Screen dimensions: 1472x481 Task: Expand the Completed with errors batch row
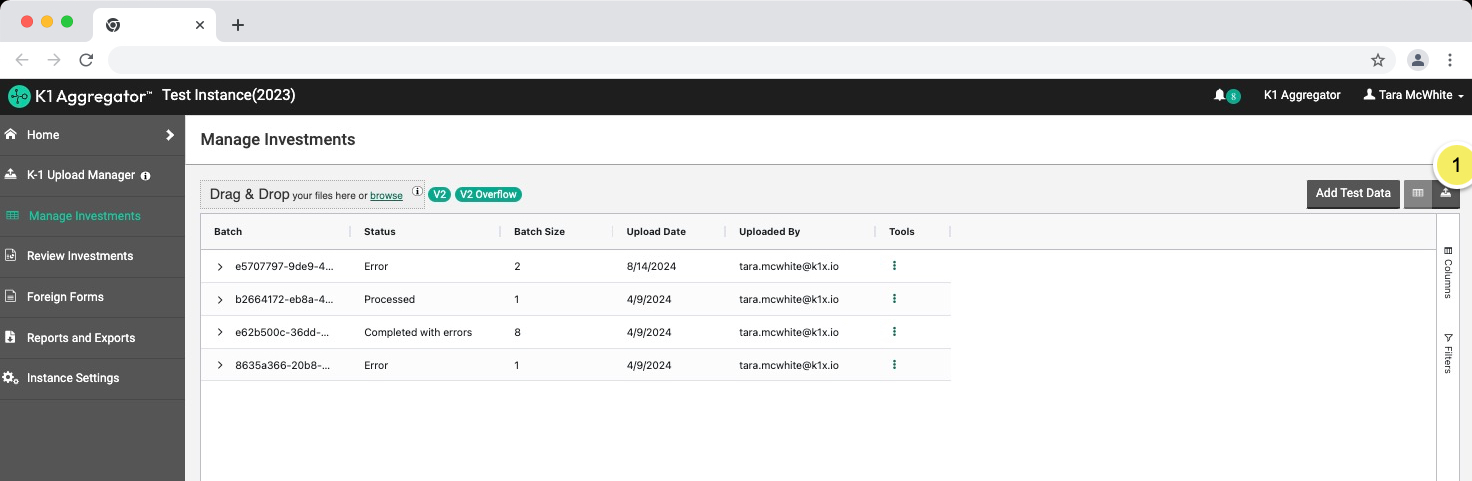pyautogui.click(x=220, y=332)
